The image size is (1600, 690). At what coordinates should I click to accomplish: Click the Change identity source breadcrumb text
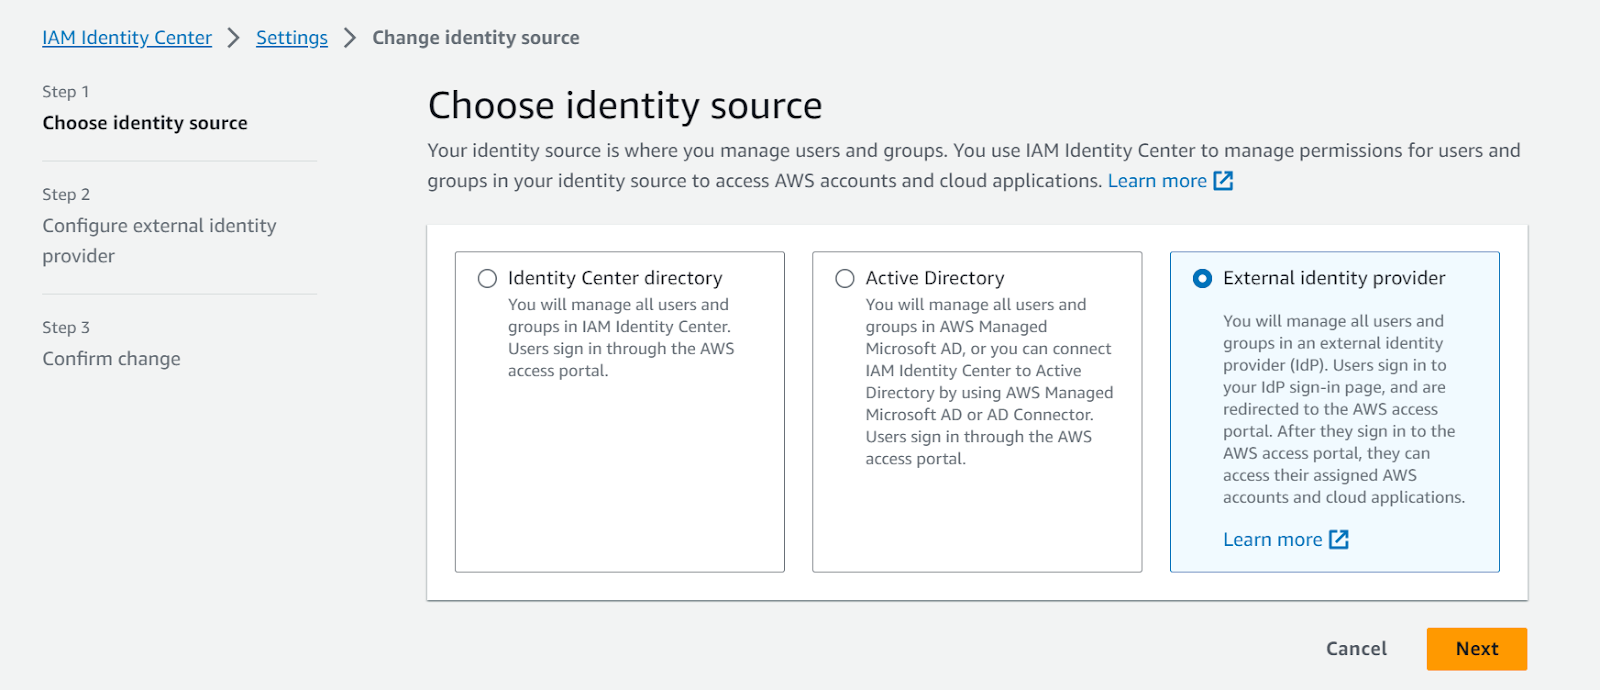coord(476,38)
